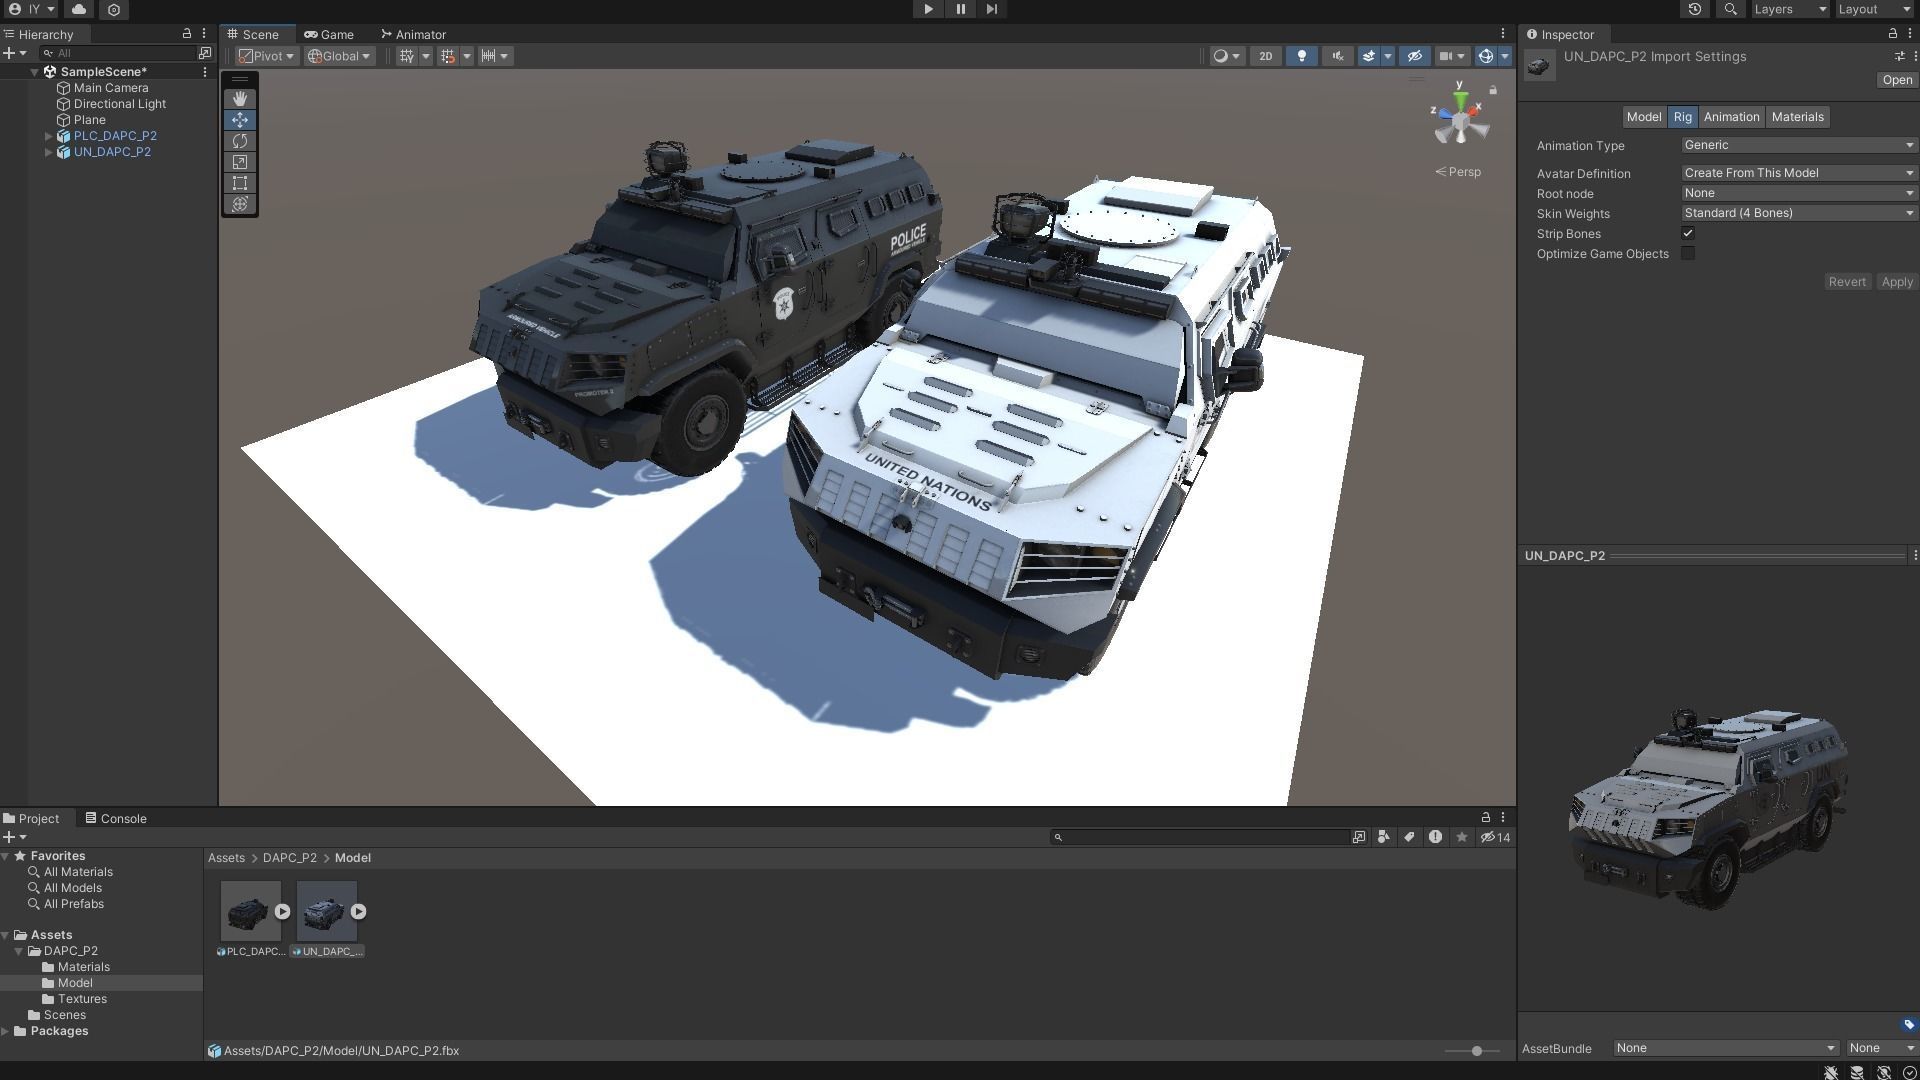Open Pivot mode dropdown
Screen dimensions: 1920x1080
266,56
